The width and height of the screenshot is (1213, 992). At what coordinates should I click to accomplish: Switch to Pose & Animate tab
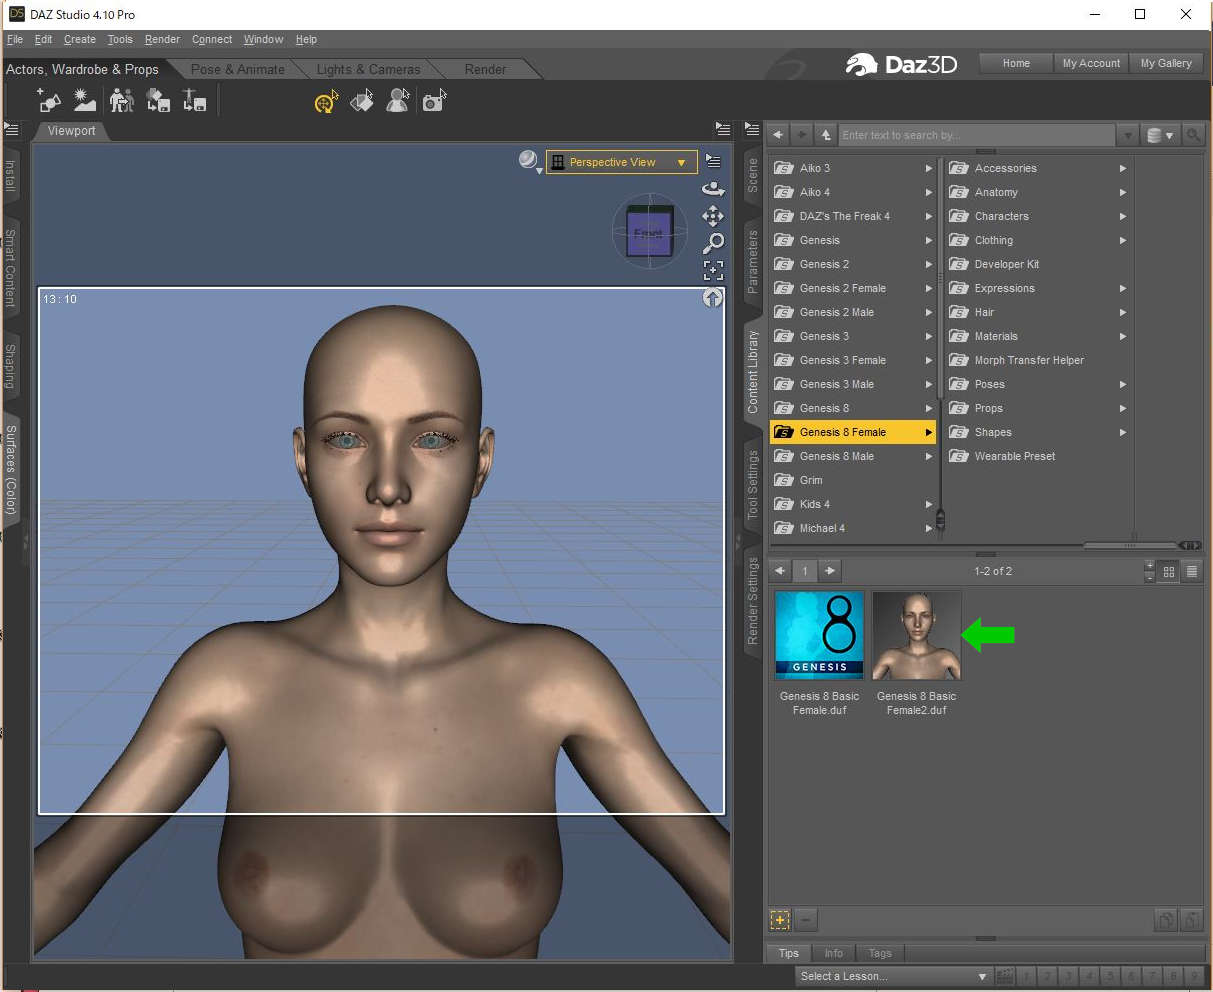(x=238, y=69)
